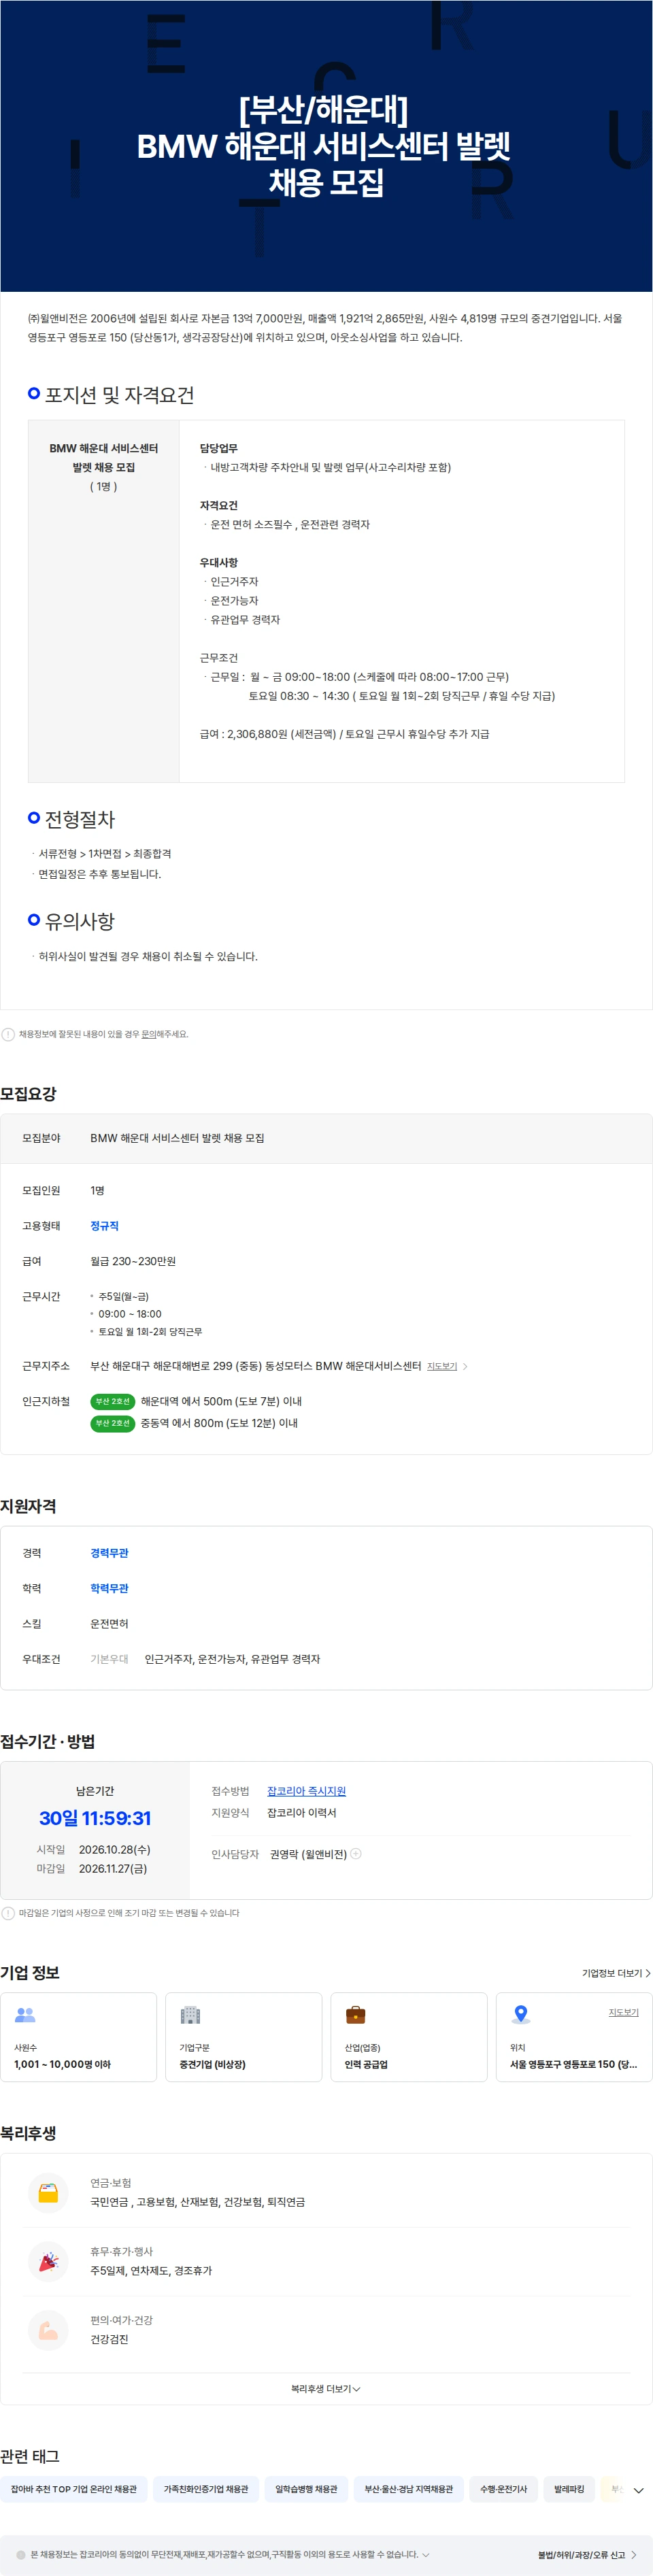Select tag 부산·울산·경남 지역채용관
This screenshot has width=653, height=2576.
coord(408,2489)
